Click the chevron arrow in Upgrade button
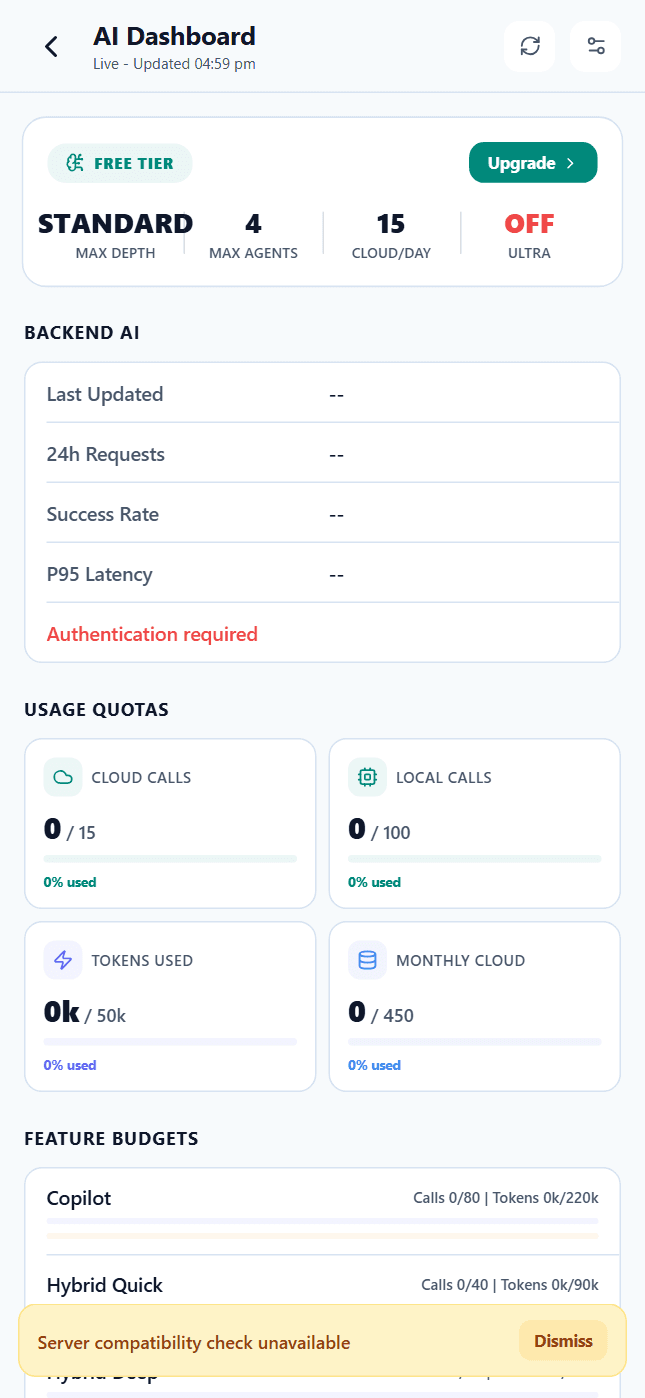 pos(571,164)
